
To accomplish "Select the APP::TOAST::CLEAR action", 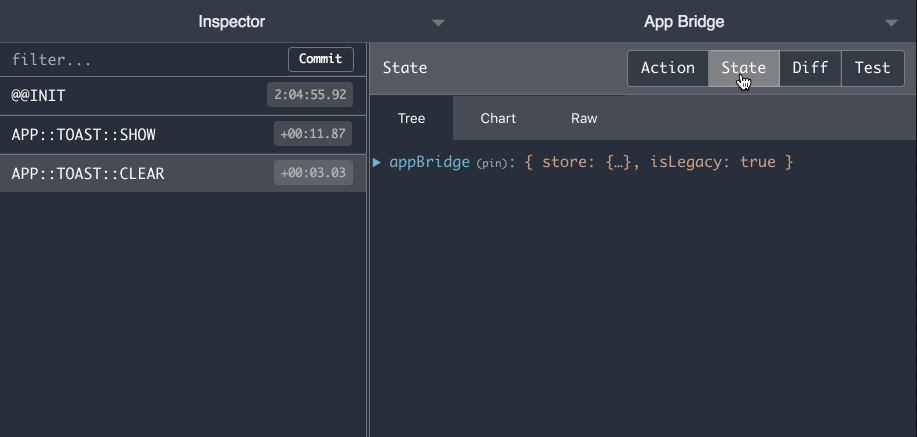I will (183, 174).
